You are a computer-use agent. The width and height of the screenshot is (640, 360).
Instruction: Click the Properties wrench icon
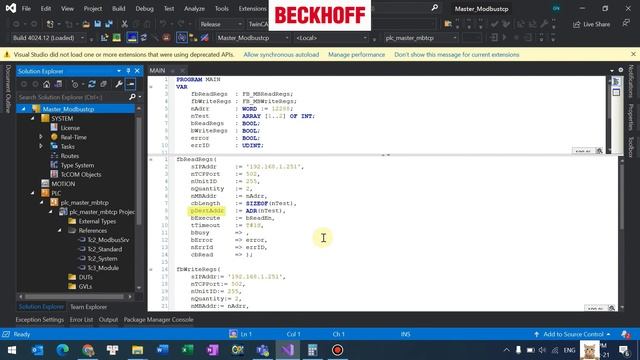point(119,84)
